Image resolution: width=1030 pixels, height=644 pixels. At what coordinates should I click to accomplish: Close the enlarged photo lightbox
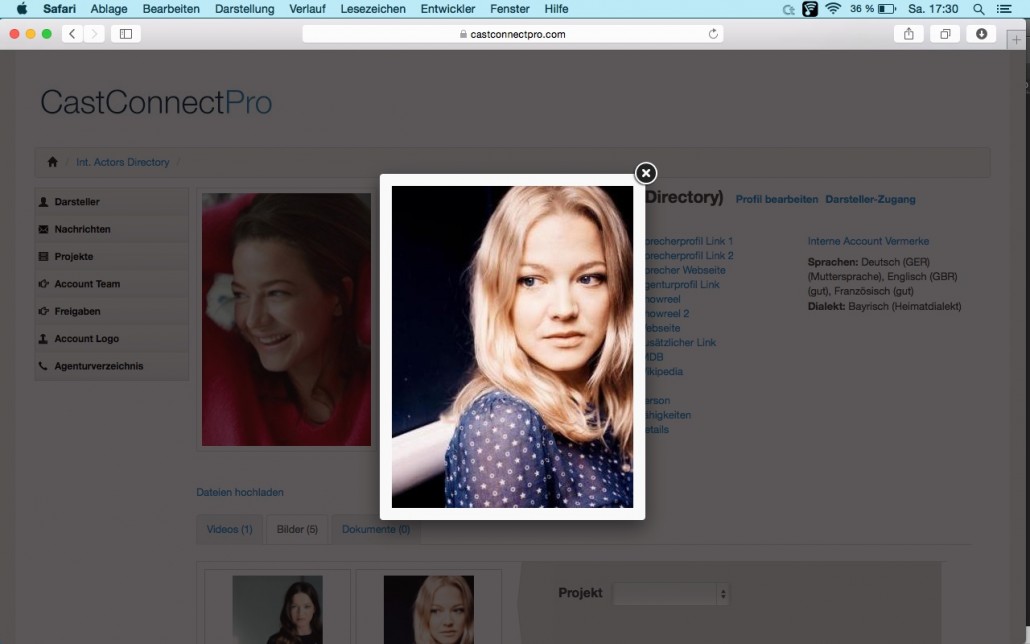tap(646, 173)
